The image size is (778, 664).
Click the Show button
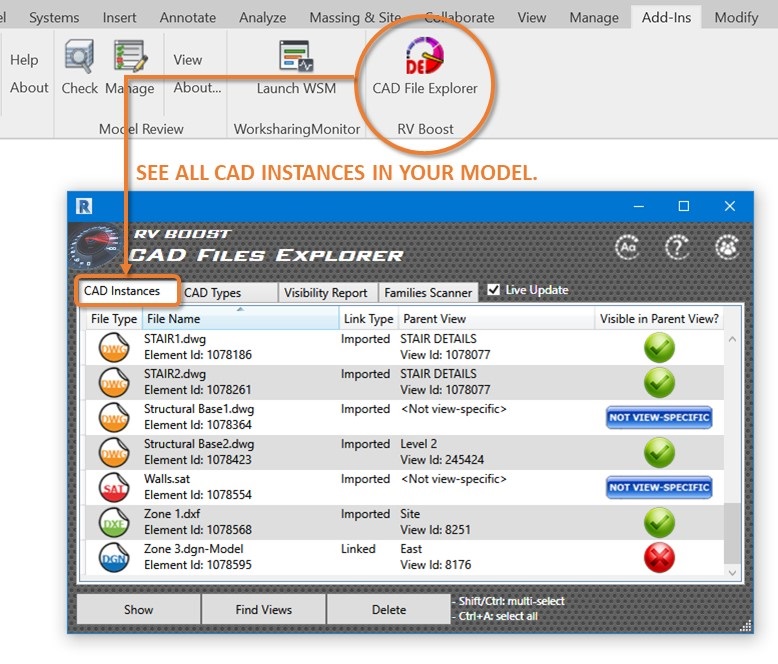(138, 609)
